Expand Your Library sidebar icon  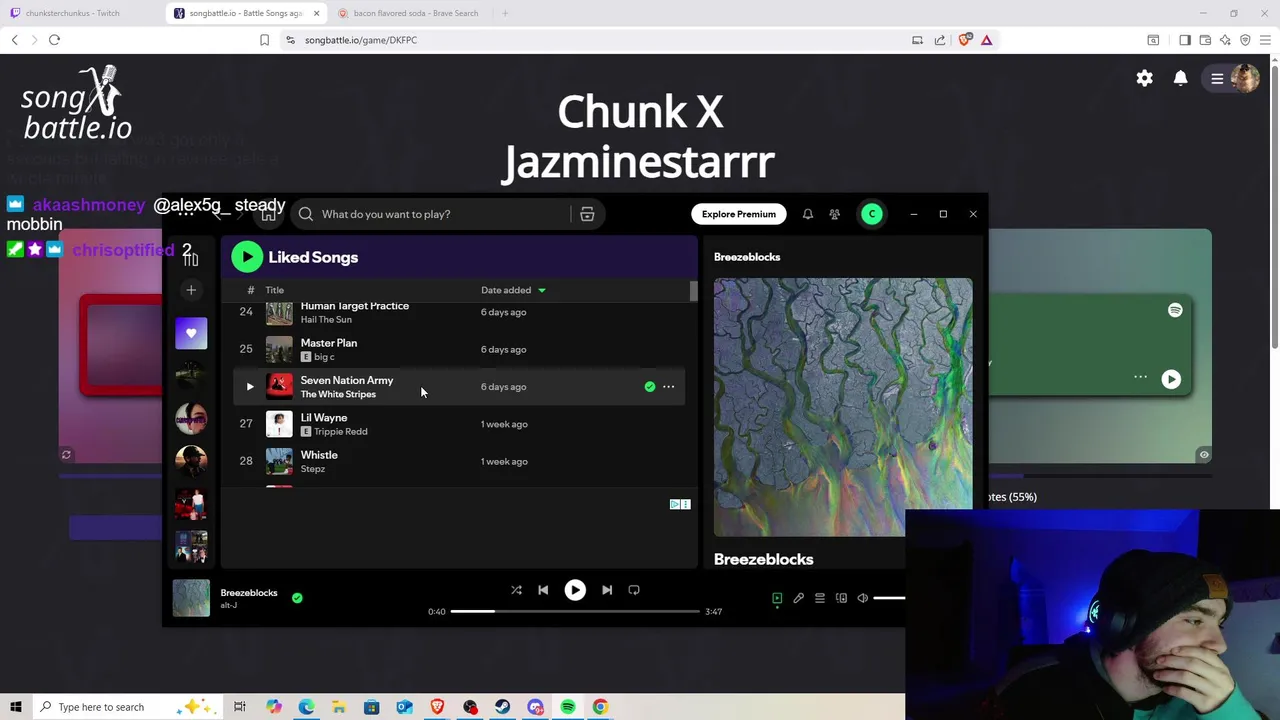pyautogui.click(x=190, y=257)
